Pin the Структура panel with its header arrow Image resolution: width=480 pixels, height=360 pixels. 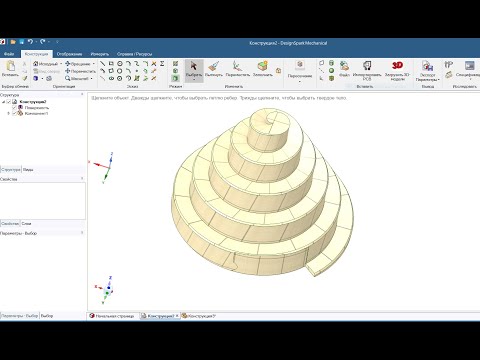click(82, 95)
